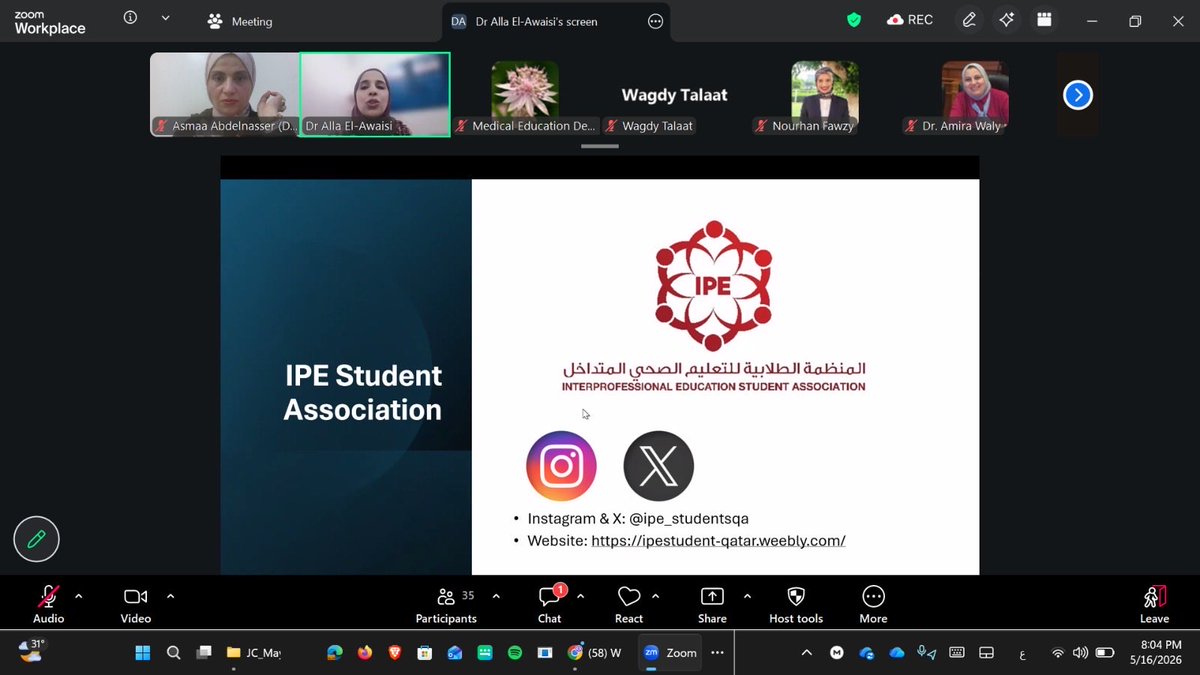
Task: Expand the hidden system tray icons
Action: click(x=807, y=653)
